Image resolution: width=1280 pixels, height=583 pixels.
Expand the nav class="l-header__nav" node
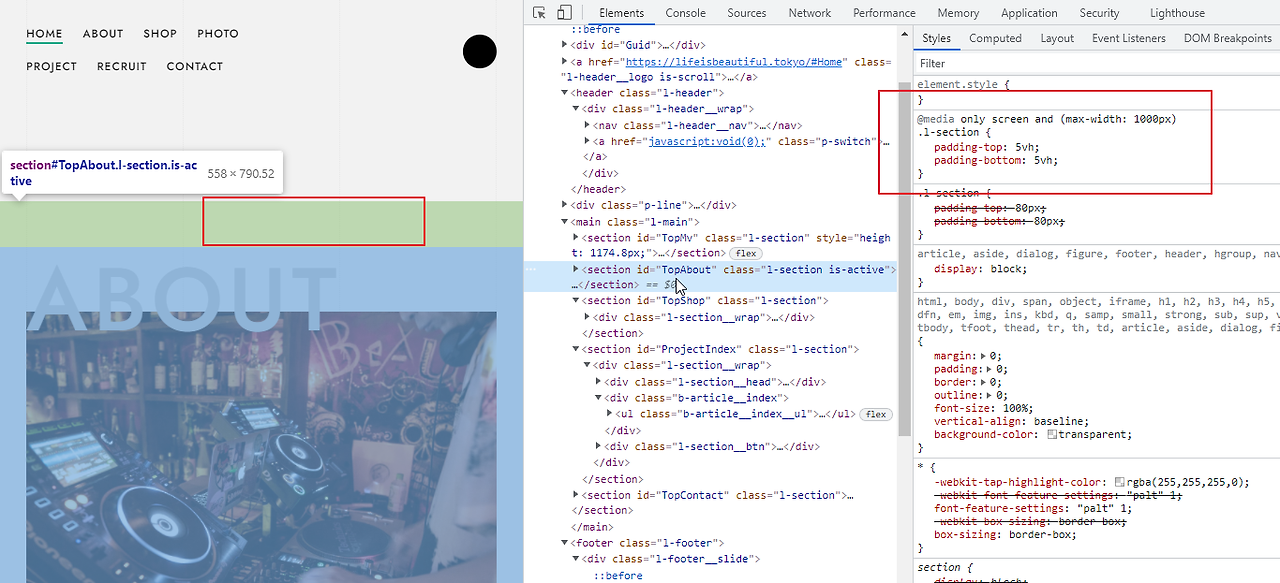tap(587, 126)
